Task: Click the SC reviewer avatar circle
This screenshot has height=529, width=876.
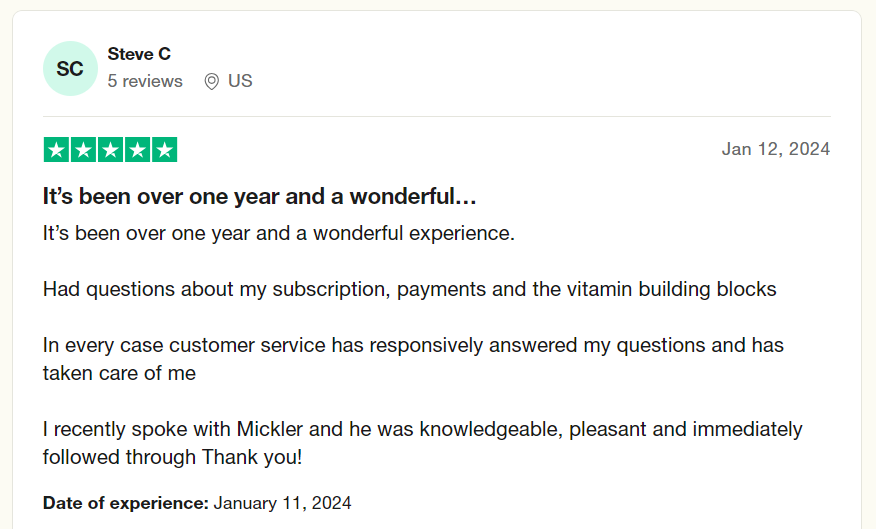Action: [70, 69]
